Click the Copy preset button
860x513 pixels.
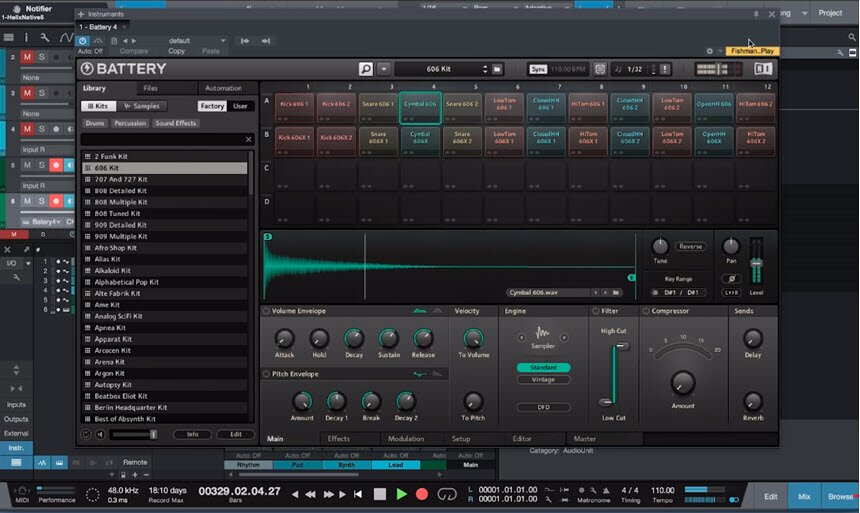point(176,51)
